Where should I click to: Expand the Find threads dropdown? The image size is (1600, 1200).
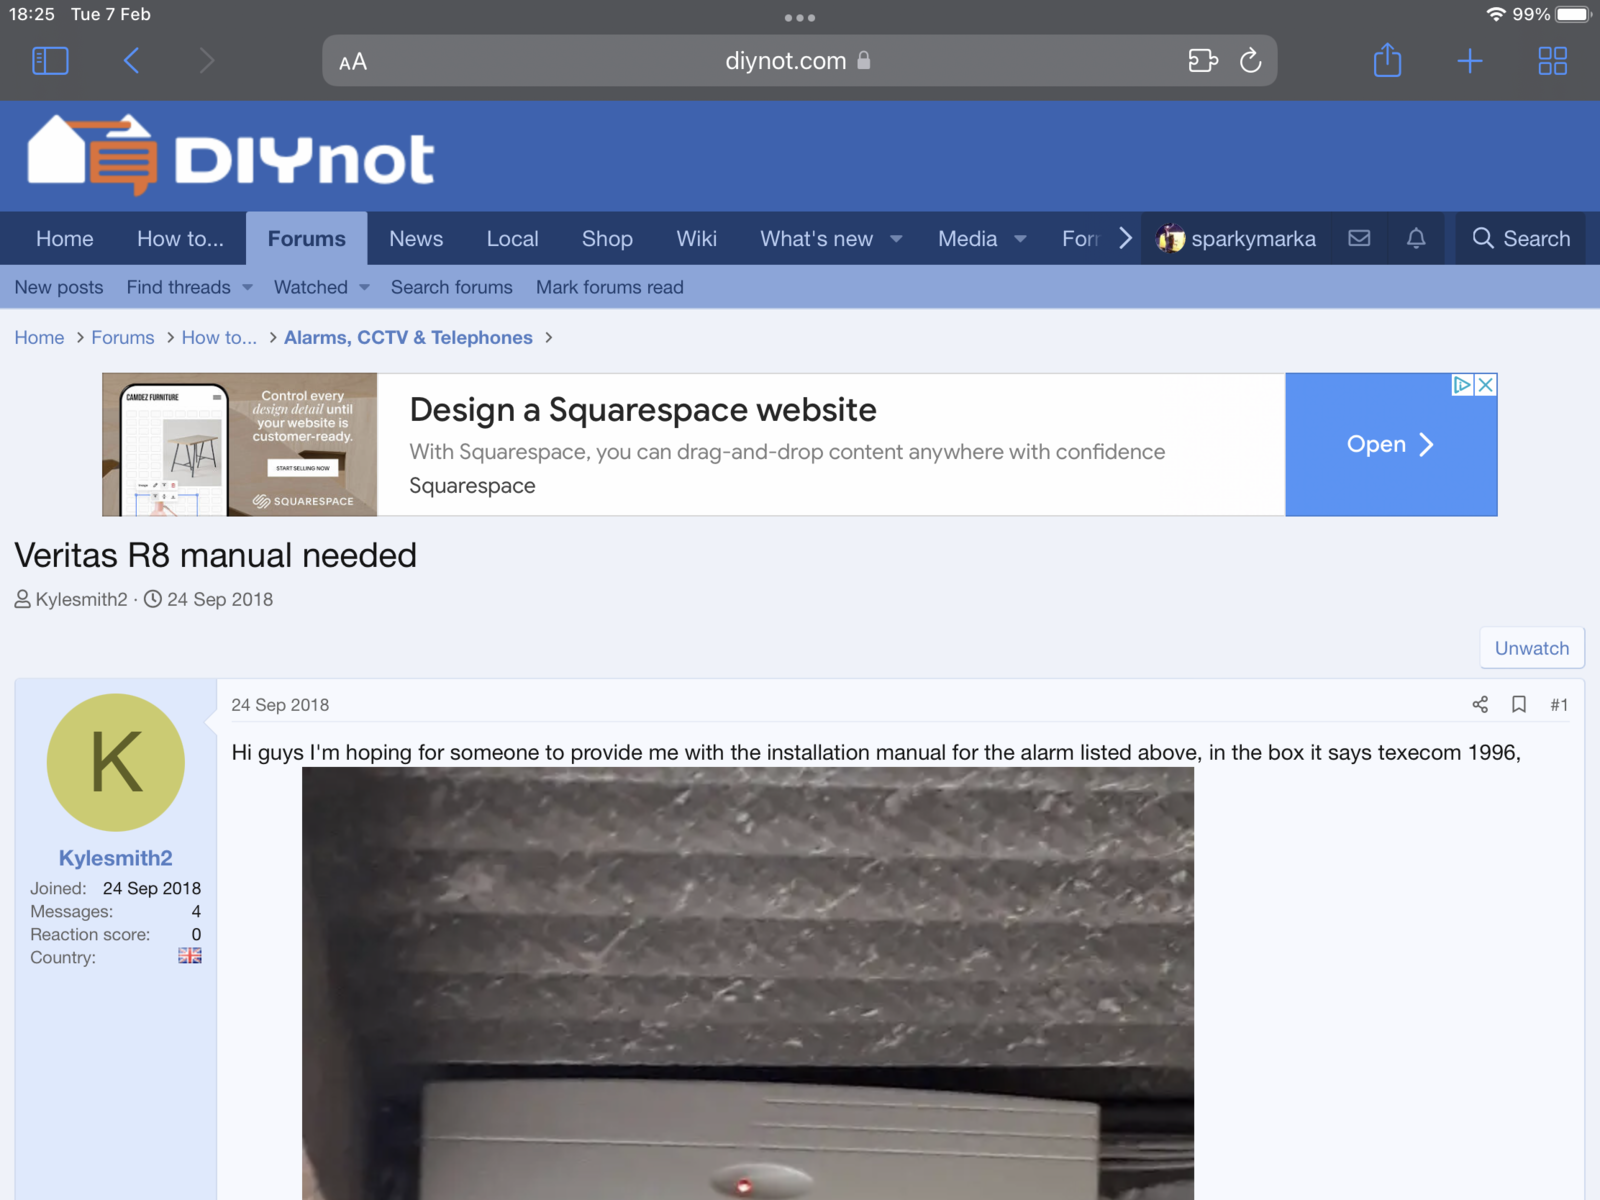click(247, 288)
